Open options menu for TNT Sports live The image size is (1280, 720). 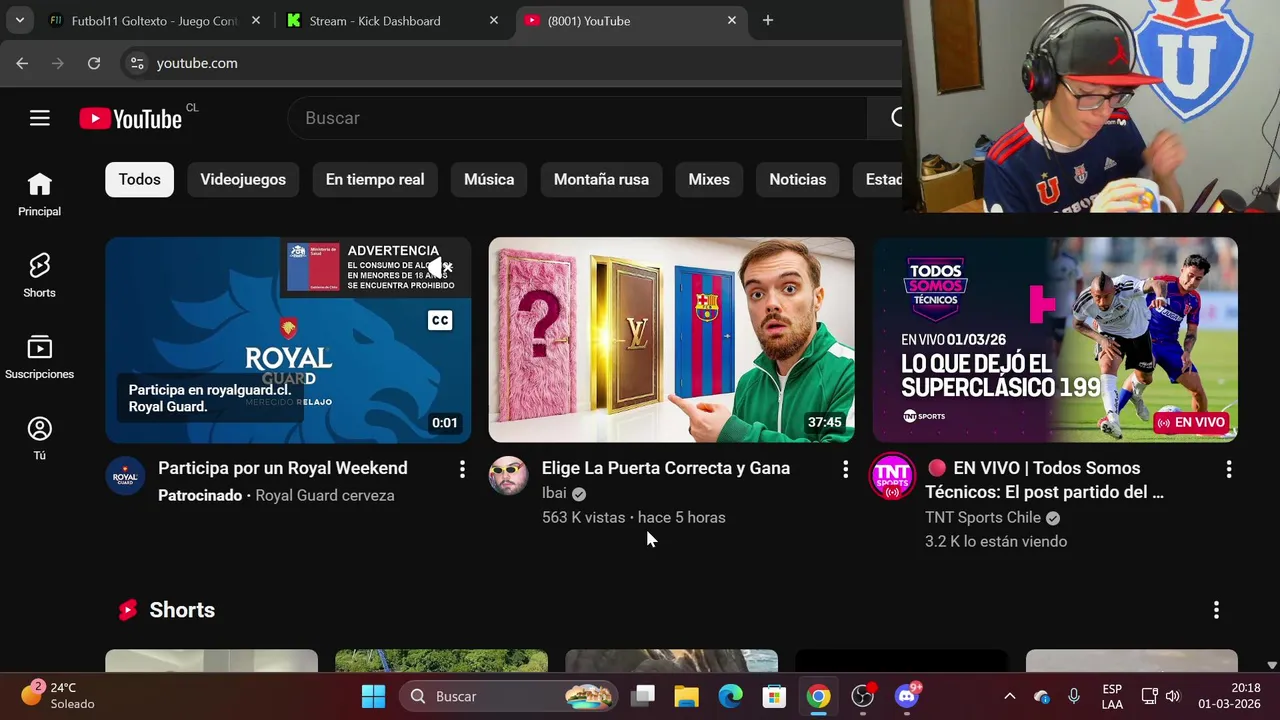(x=1229, y=469)
